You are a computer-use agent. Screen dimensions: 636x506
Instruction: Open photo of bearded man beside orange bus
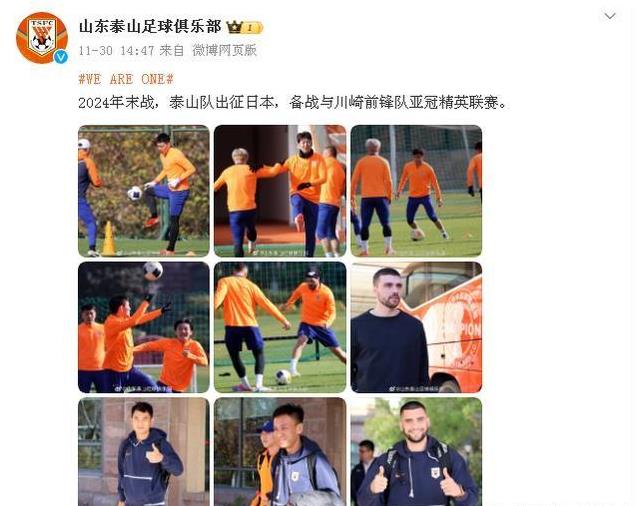(416, 327)
